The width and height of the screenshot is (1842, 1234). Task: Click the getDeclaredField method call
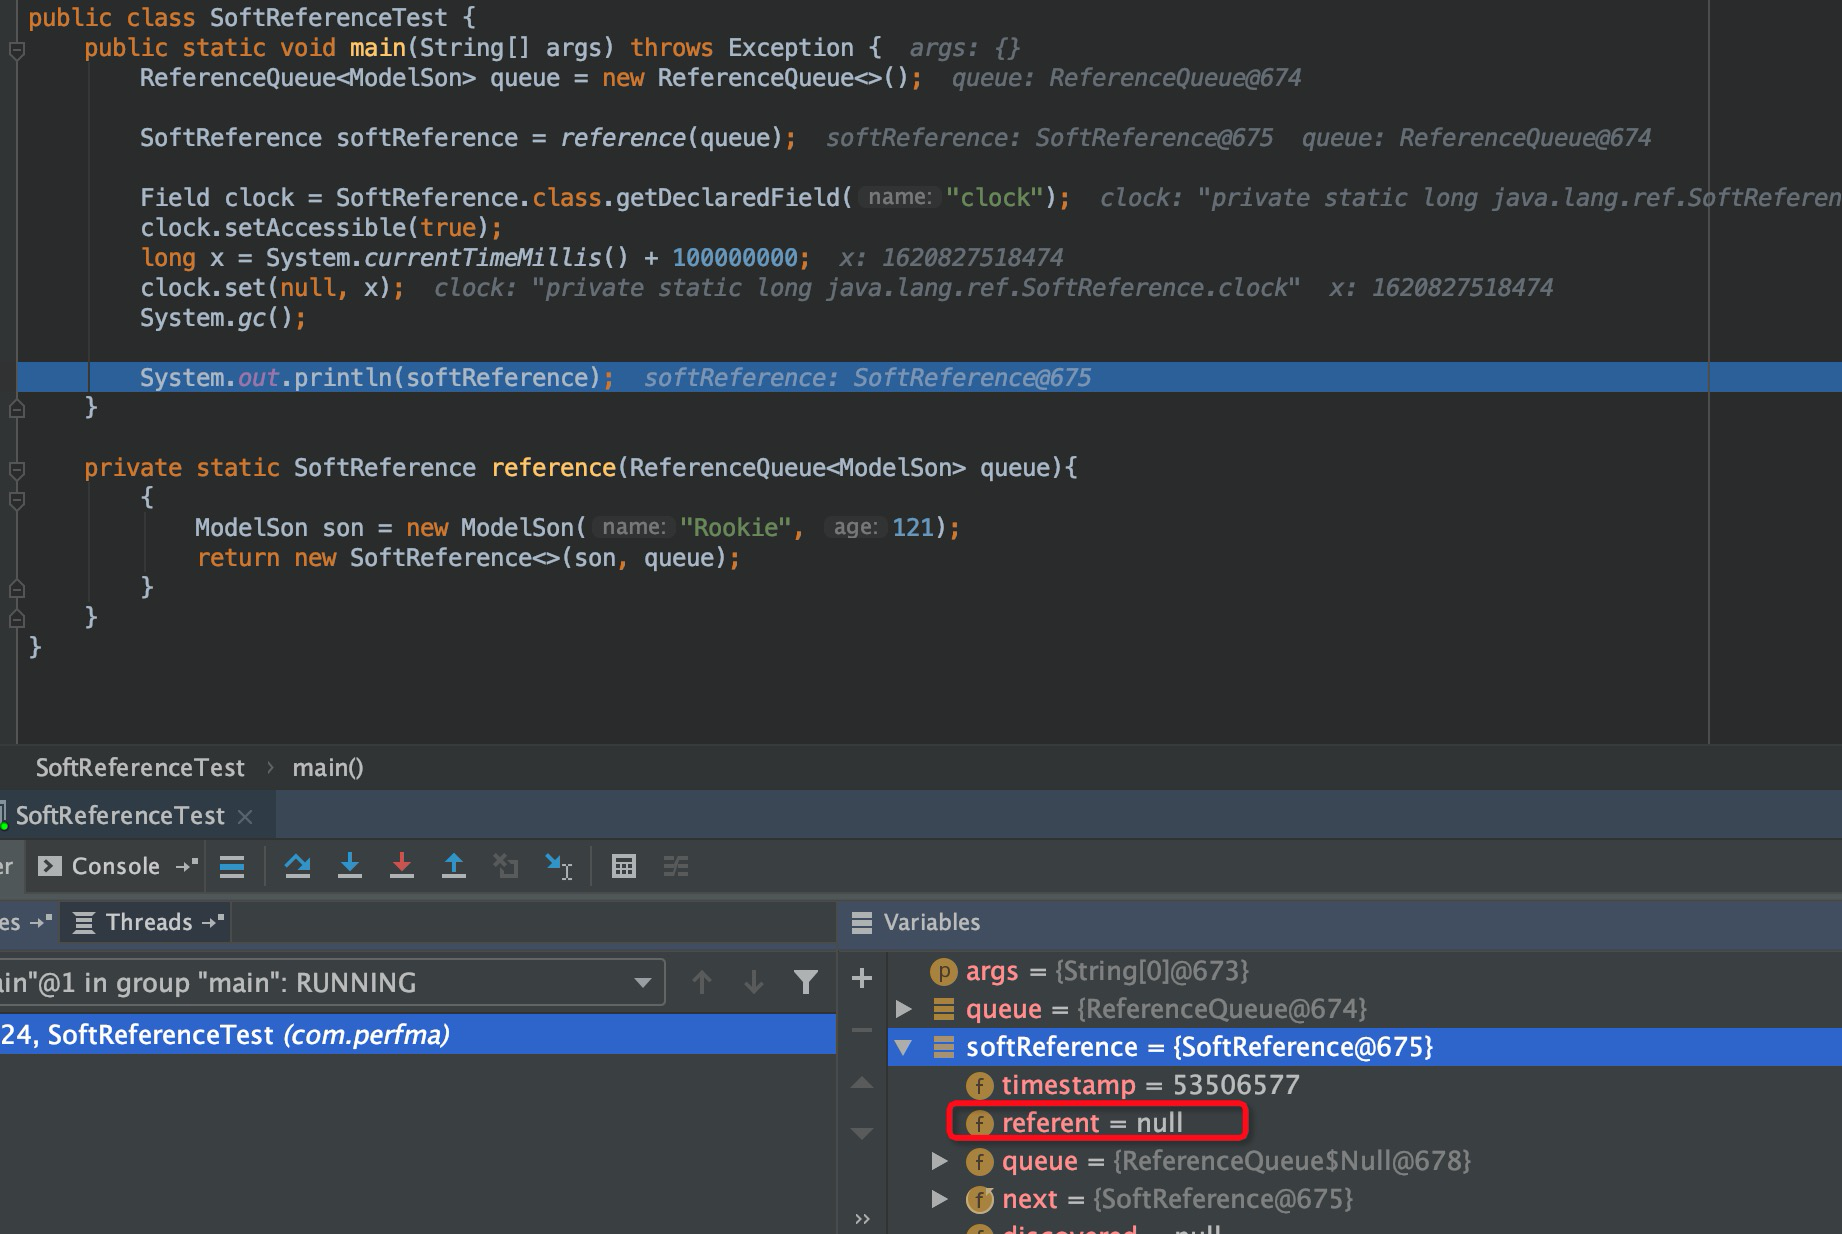pyautogui.click(x=727, y=198)
